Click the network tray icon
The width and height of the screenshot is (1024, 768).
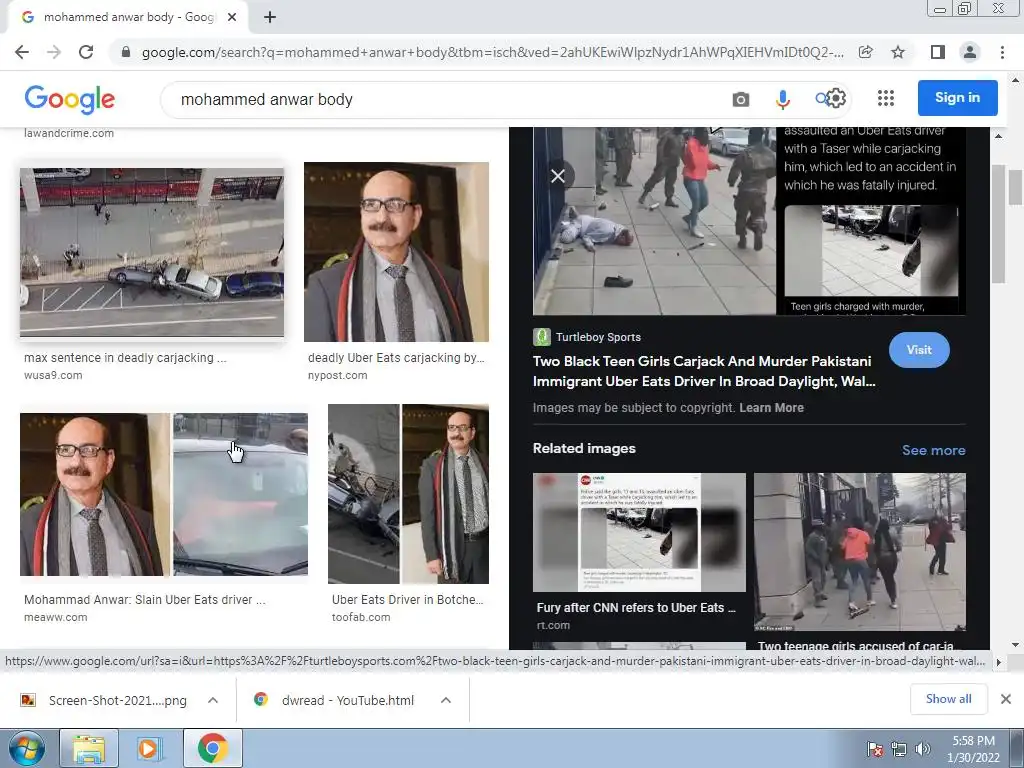pyautogui.click(x=899, y=748)
